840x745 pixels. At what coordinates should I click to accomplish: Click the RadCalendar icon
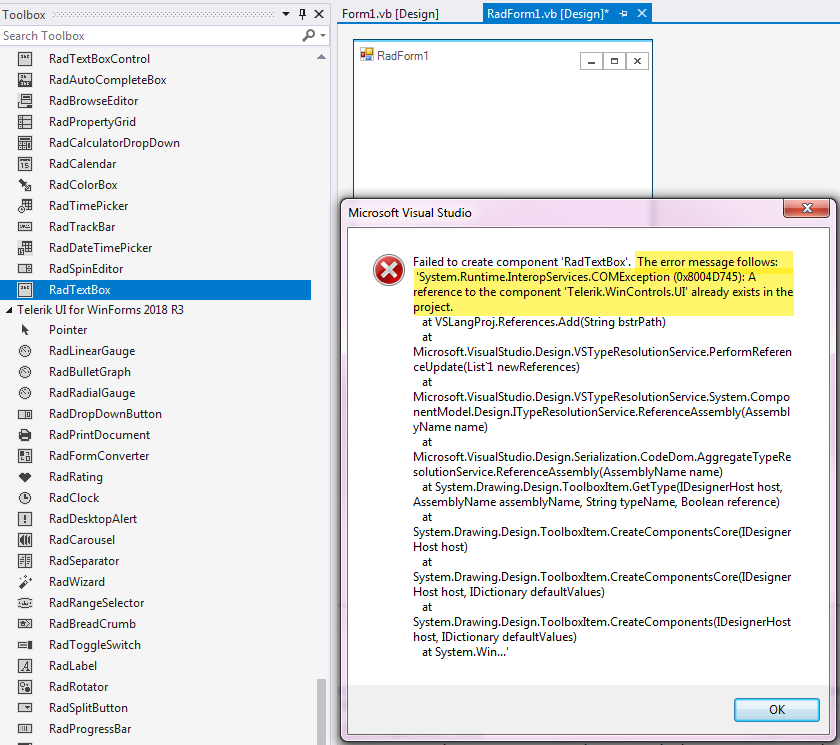coord(25,164)
